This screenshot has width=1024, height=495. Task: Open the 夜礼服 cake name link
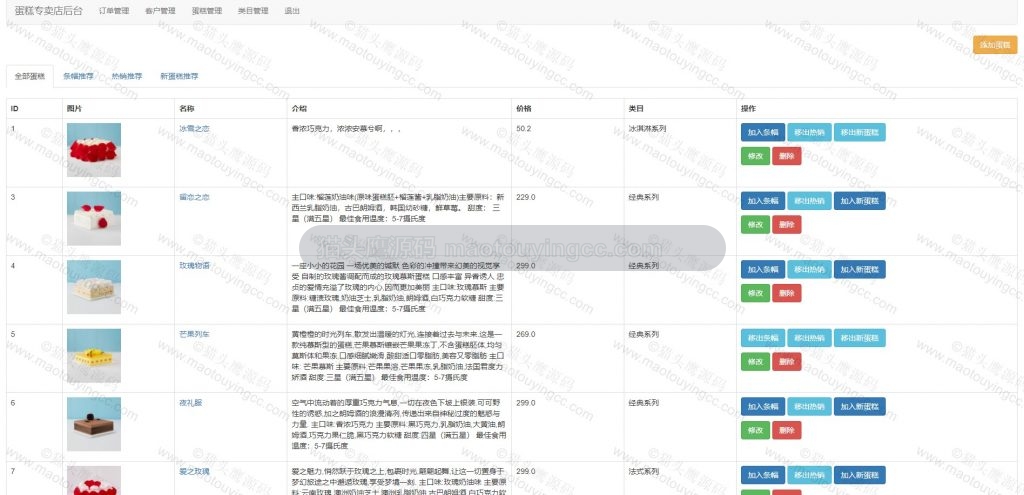[x=190, y=403]
